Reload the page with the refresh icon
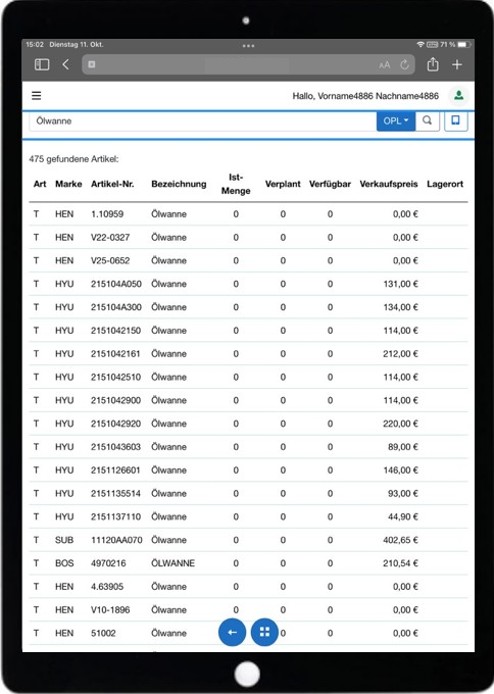494x694 pixels. (405, 65)
